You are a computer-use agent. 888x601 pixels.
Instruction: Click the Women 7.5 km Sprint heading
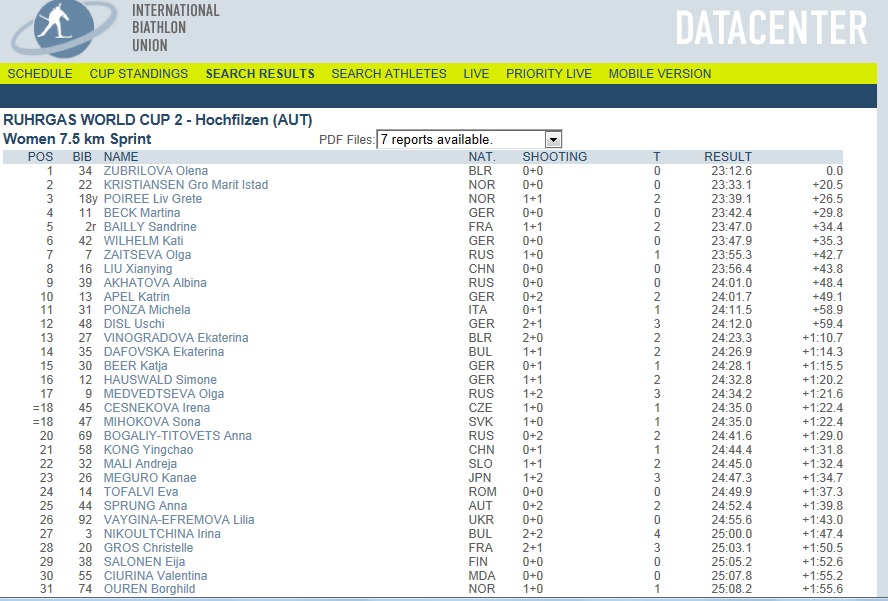77,139
